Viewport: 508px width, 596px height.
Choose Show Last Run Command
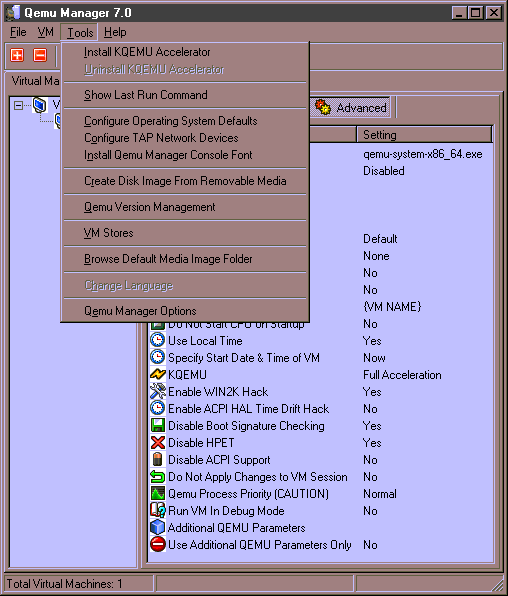185,95
